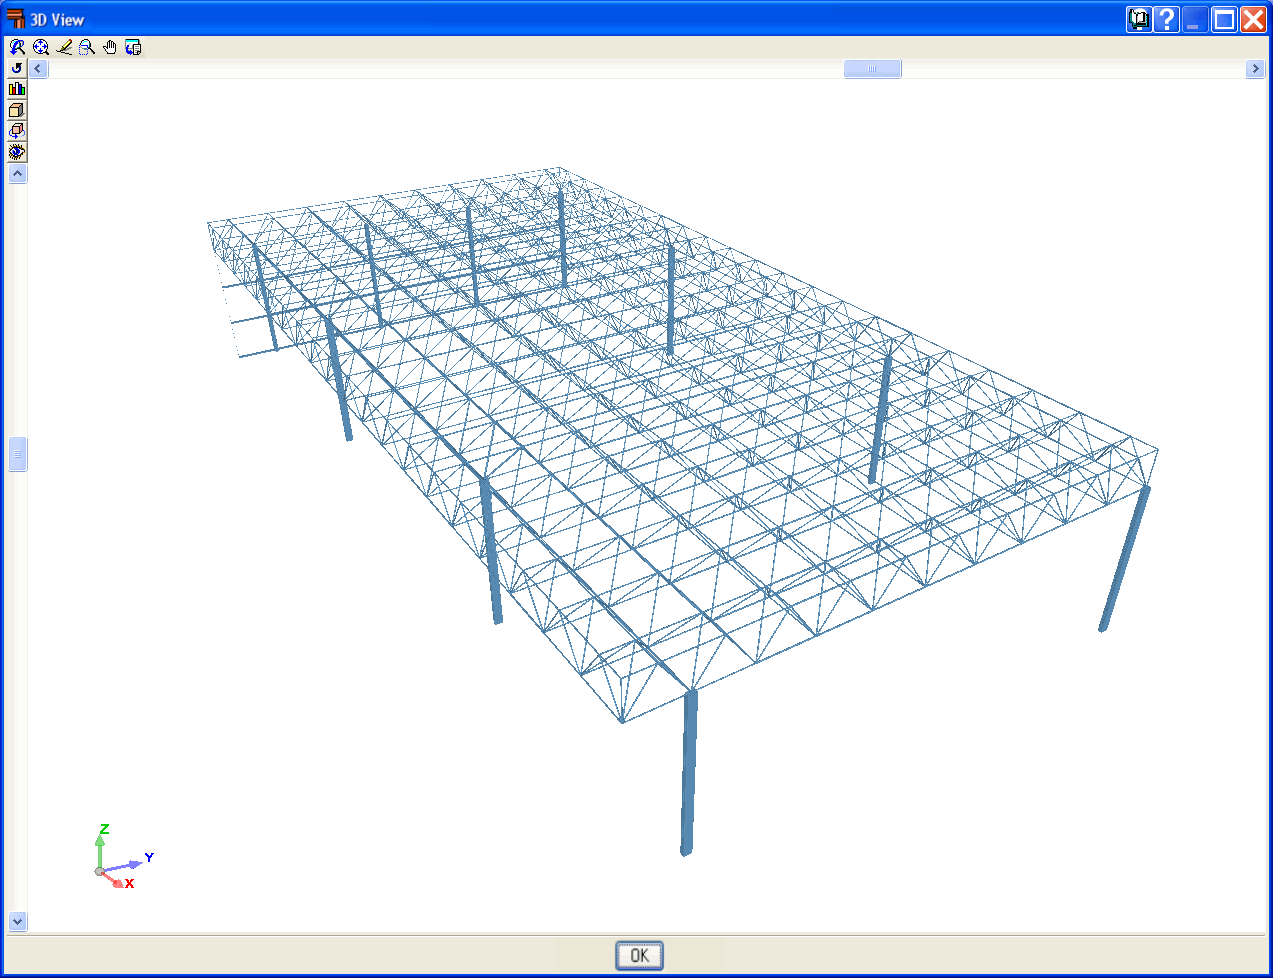Close the 3D View window
This screenshot has width=1273, height=978.
(1253, 19)
